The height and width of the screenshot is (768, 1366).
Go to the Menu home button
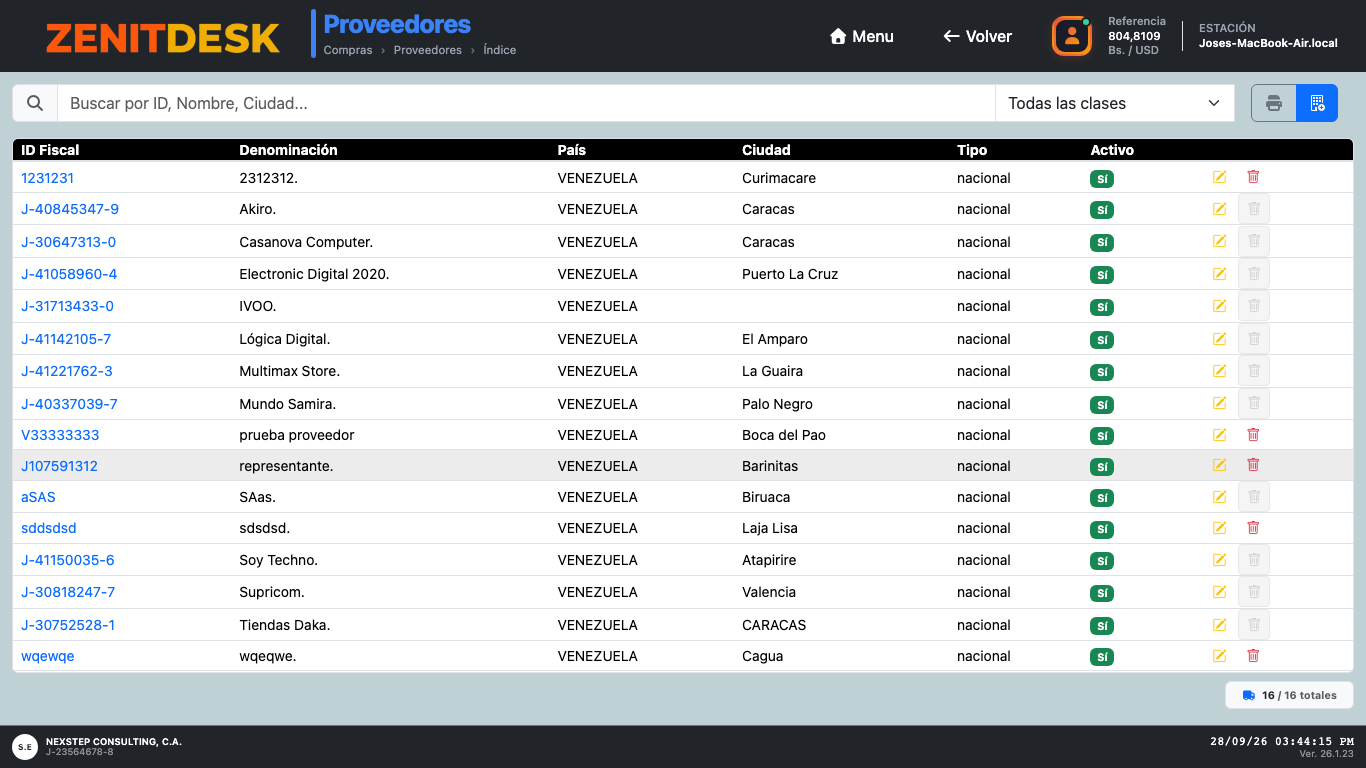click(x=862, y=36)
